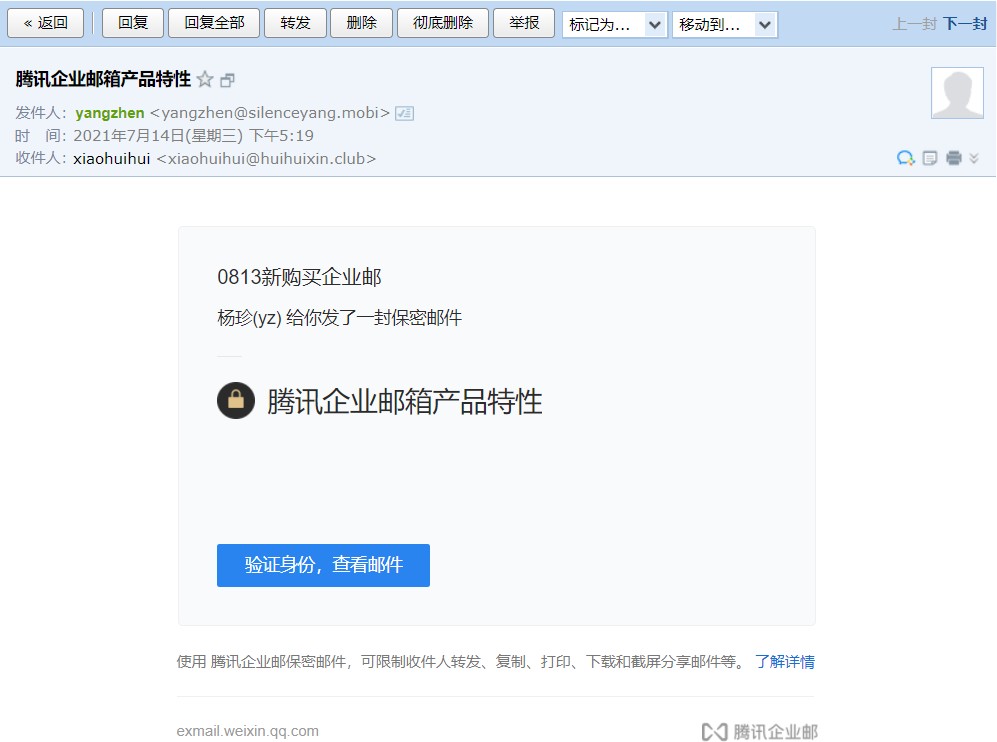
Task: Click the sender avatar thumbnail
Action: pyautogui.click(x=958, y=93)
